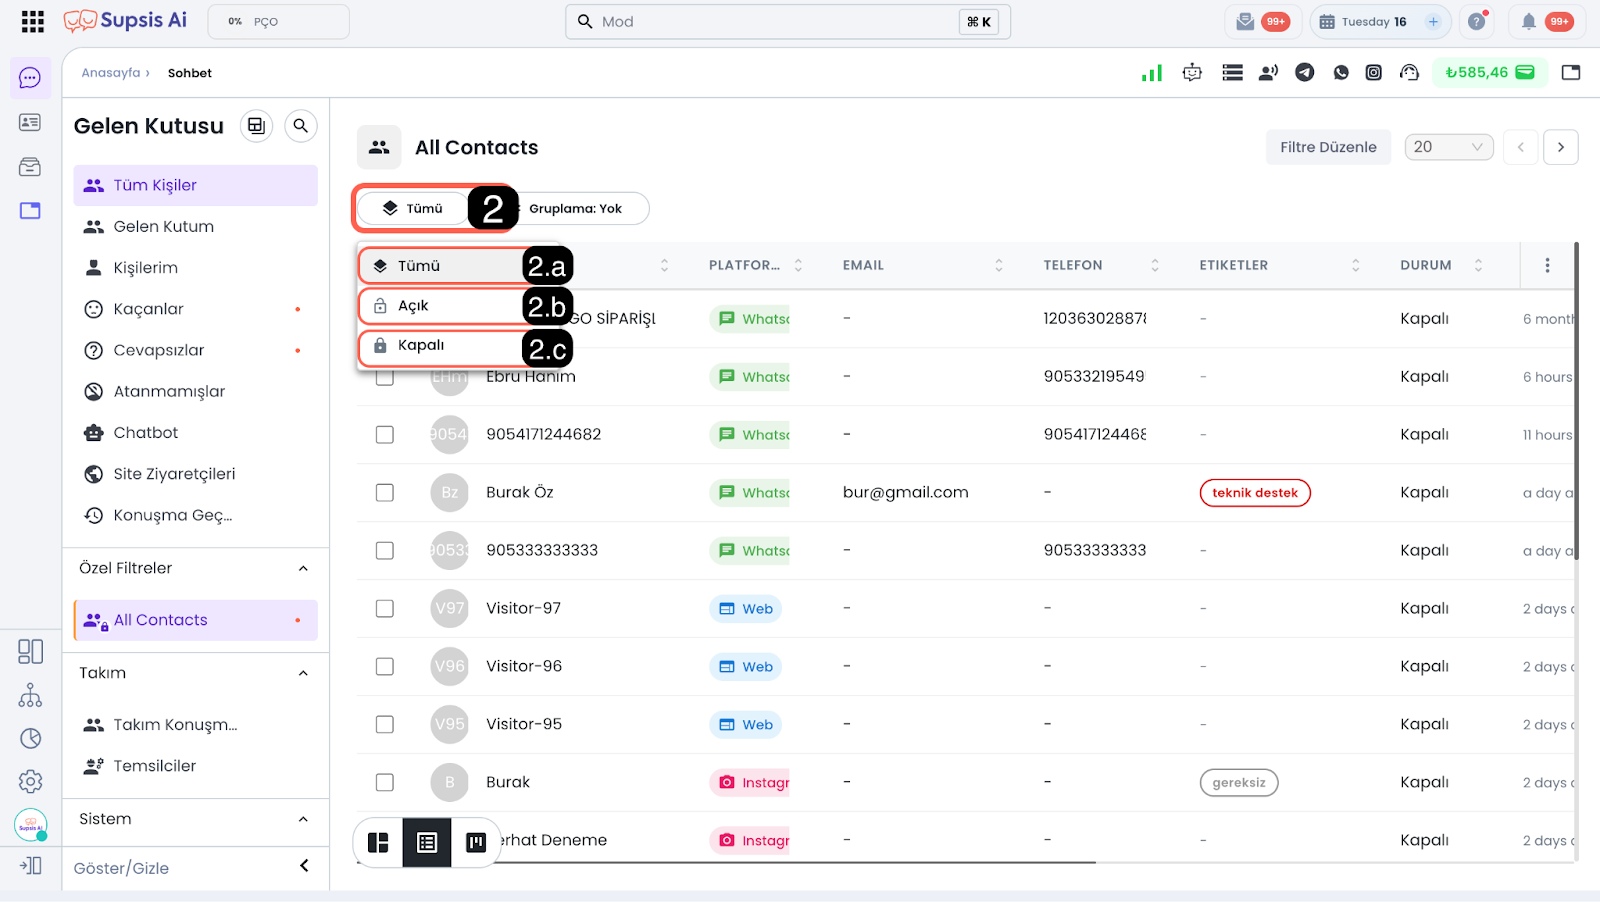Open the settings gear in left sidebar

[x=31, y=781]
